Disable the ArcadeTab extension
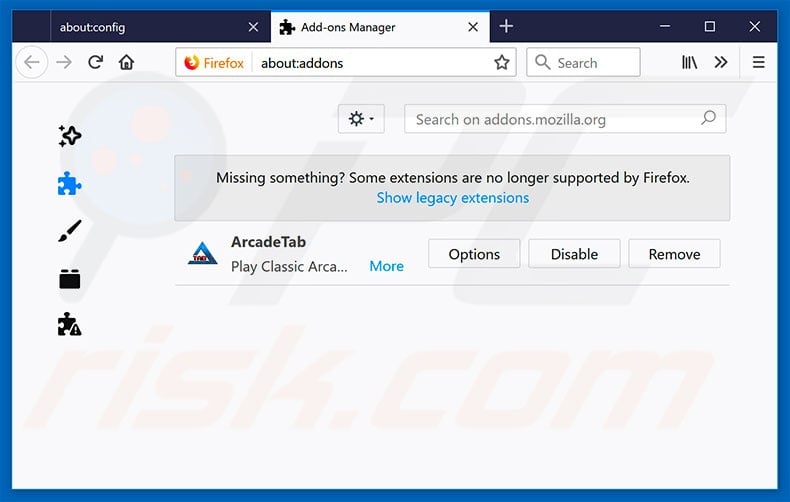Image resolution: width=790 pixels, height=502 pixels. click(x=574, y=254)
